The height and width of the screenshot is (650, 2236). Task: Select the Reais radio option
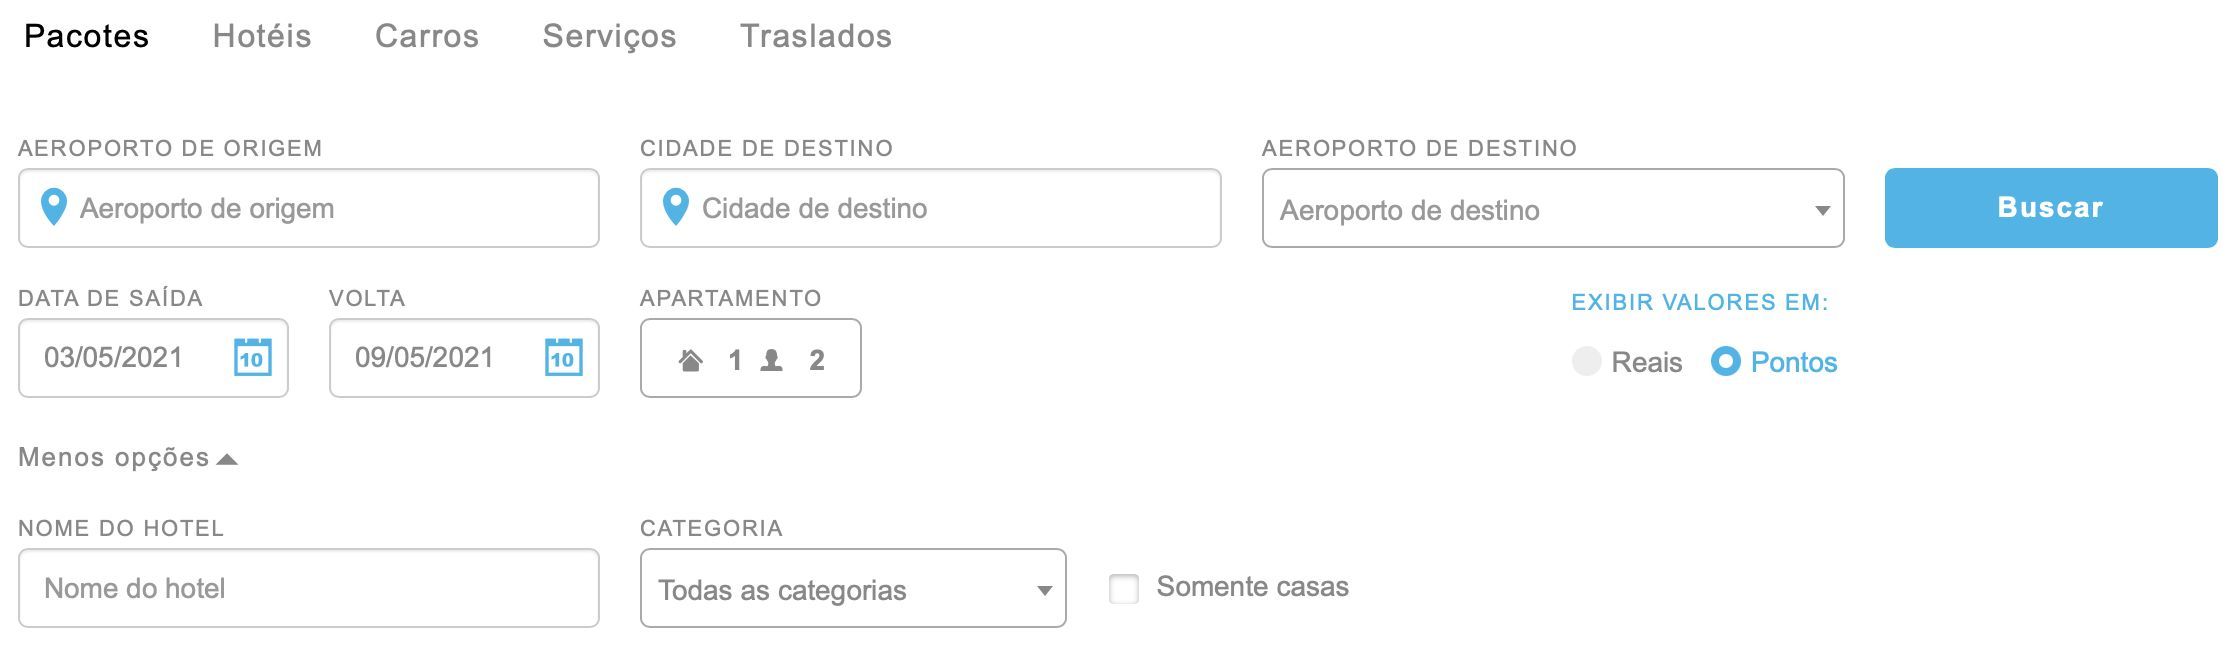1586,361
